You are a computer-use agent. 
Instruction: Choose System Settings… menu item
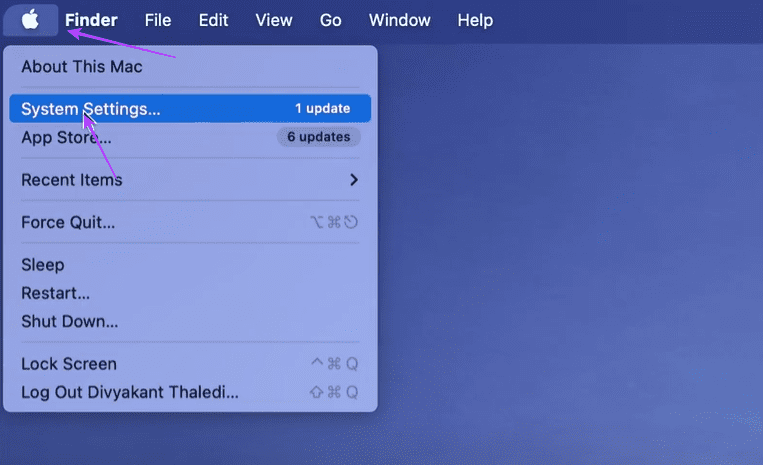[x=190, y=108]
